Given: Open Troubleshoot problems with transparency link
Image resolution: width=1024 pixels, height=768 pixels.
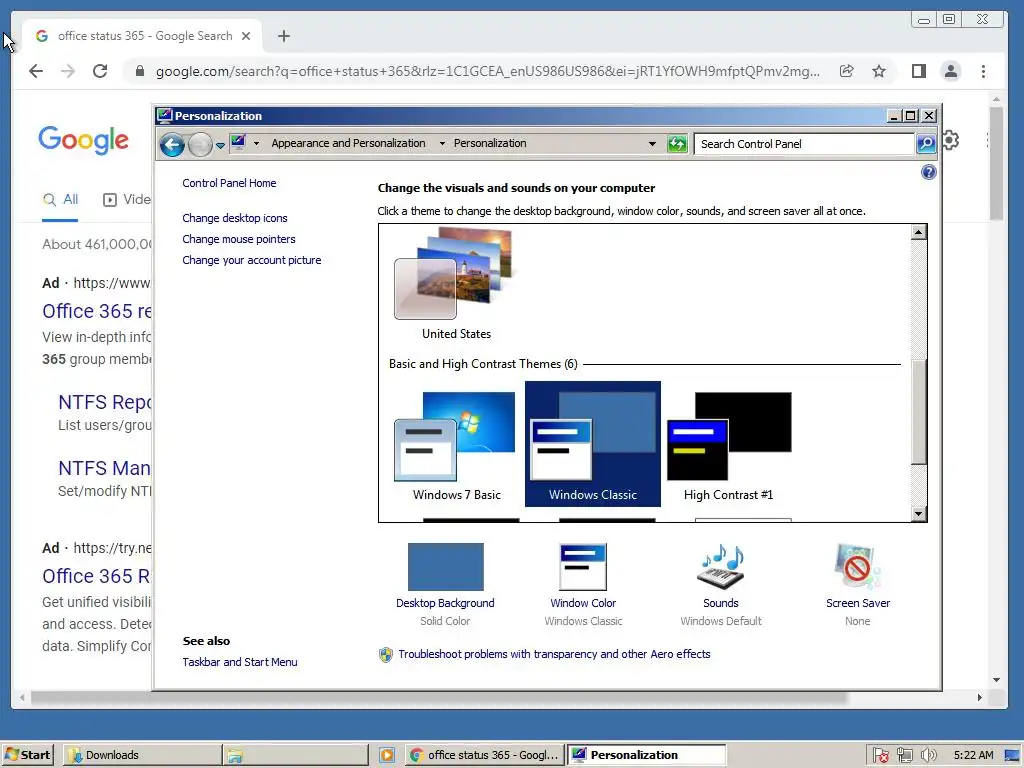Looking at the screenshot, I should pos(554,654).
